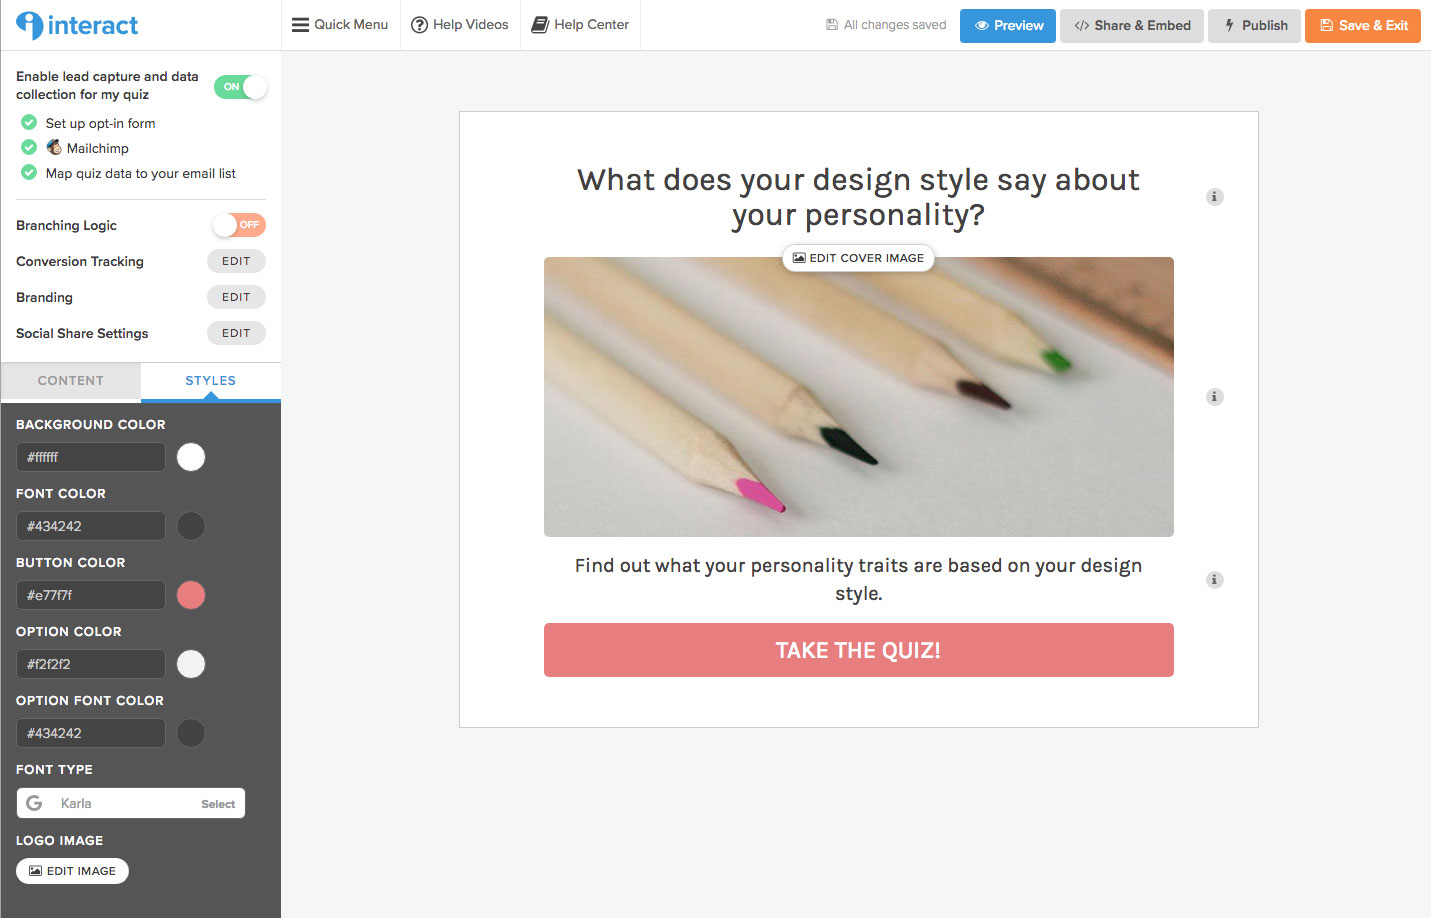Click the info icon beside the quiz title
This screenshot has width=1431, height=918.
point(1214,197)
